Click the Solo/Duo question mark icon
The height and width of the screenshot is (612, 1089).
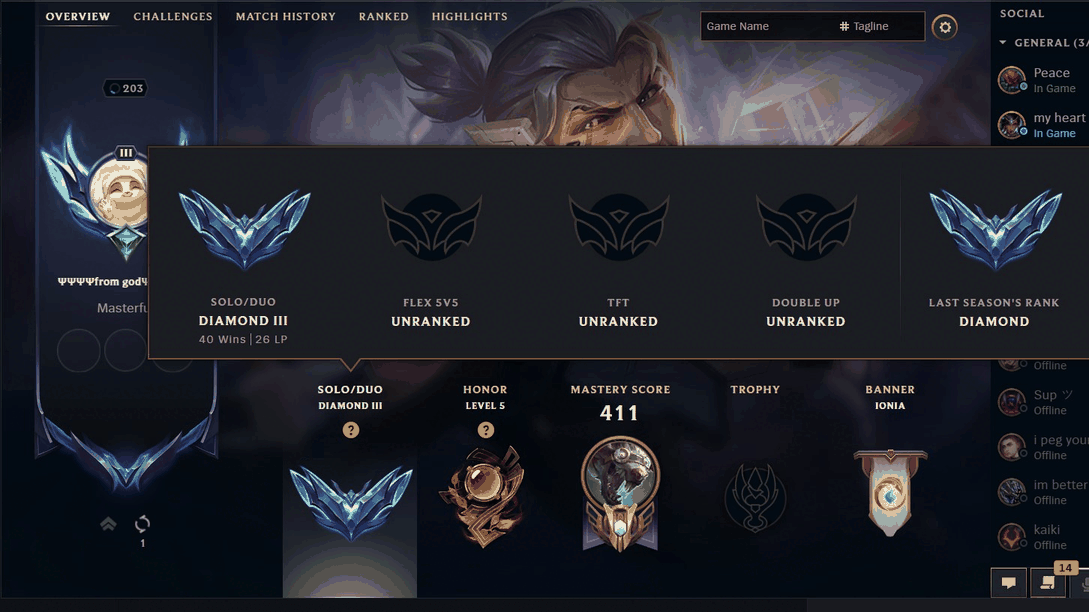pos(351,430)
